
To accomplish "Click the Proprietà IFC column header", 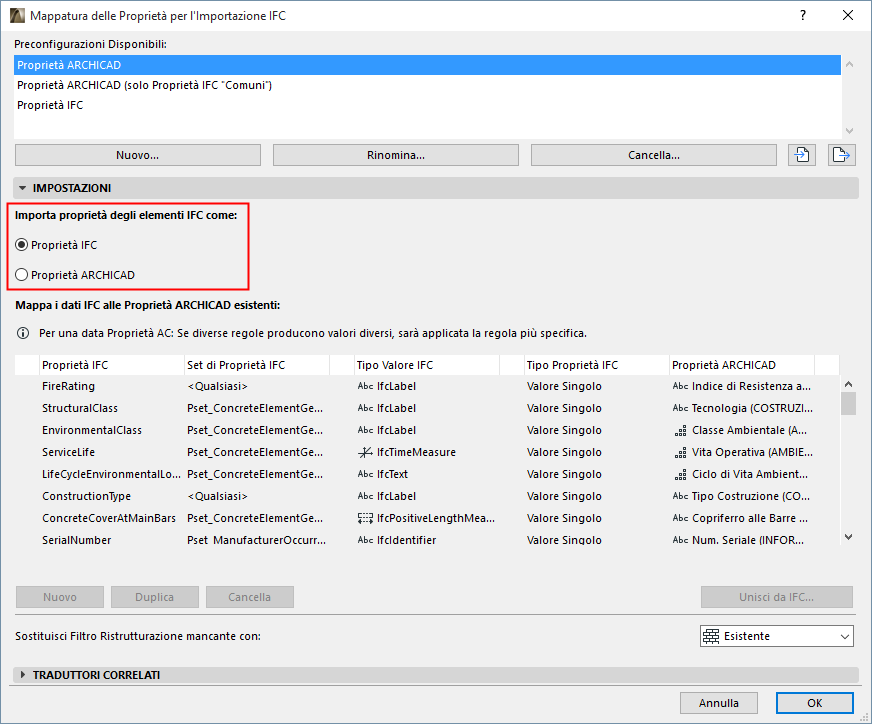I will 111,365.
